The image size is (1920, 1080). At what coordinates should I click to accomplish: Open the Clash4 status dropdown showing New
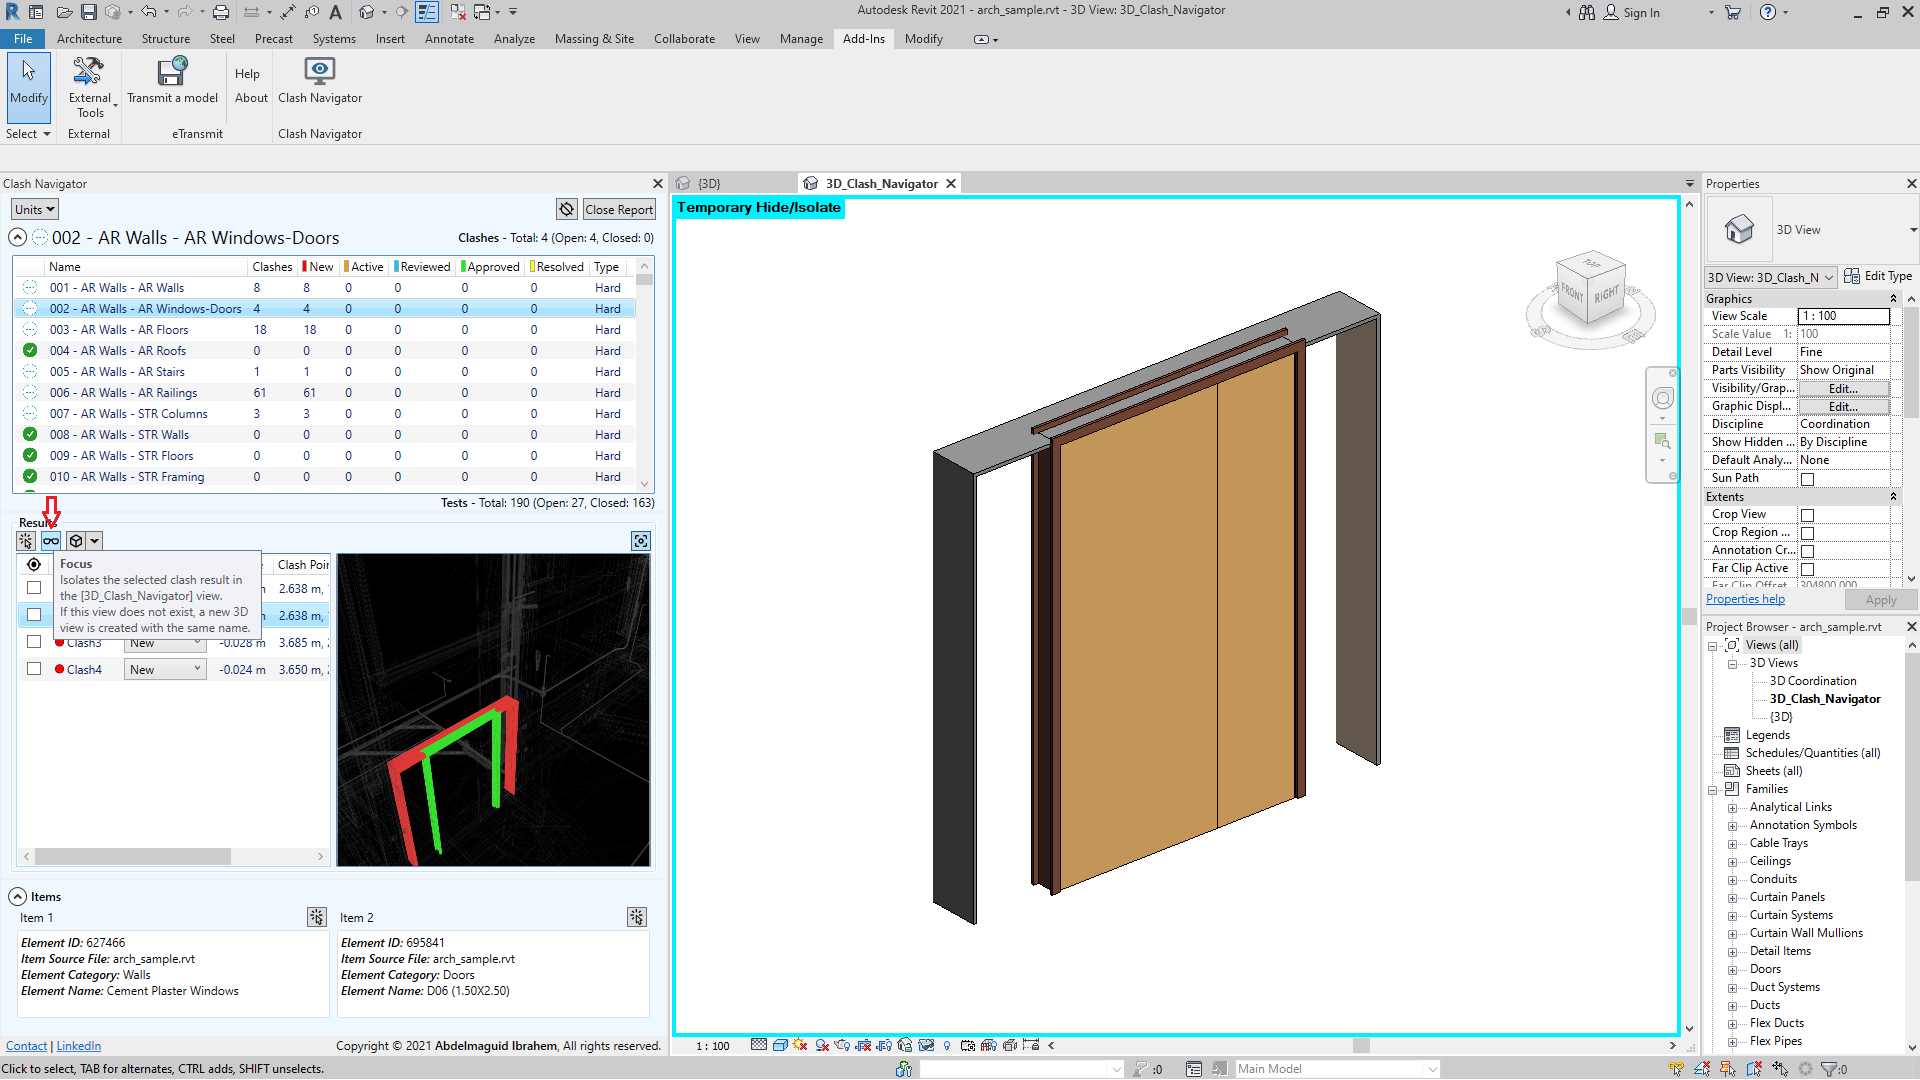(x=165, y=669)
